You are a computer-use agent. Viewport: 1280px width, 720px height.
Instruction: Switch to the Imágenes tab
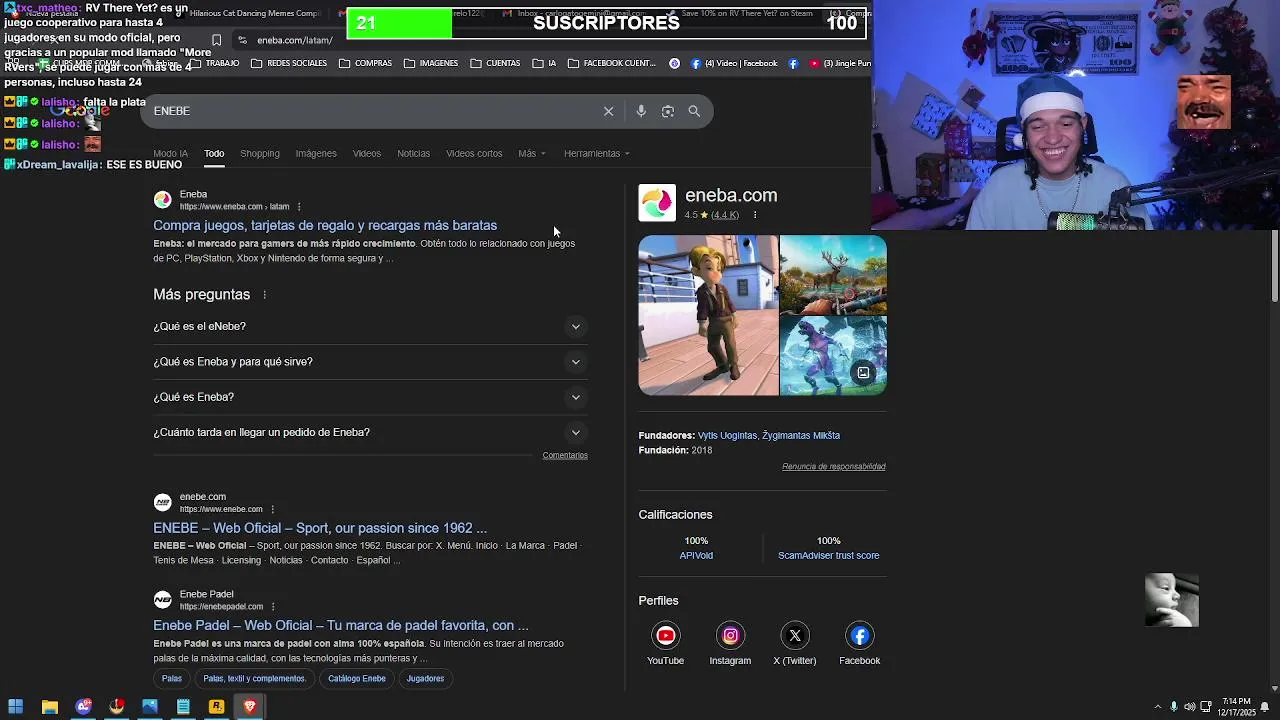click(x=316, y=153)
